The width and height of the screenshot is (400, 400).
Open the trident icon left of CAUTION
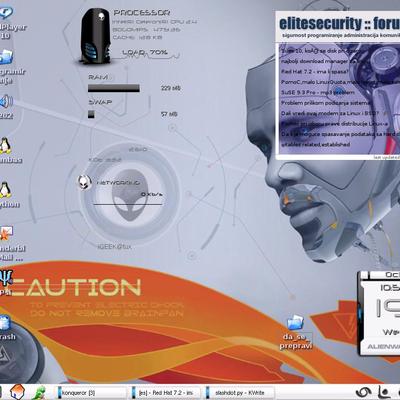click(x=6, y=278)
